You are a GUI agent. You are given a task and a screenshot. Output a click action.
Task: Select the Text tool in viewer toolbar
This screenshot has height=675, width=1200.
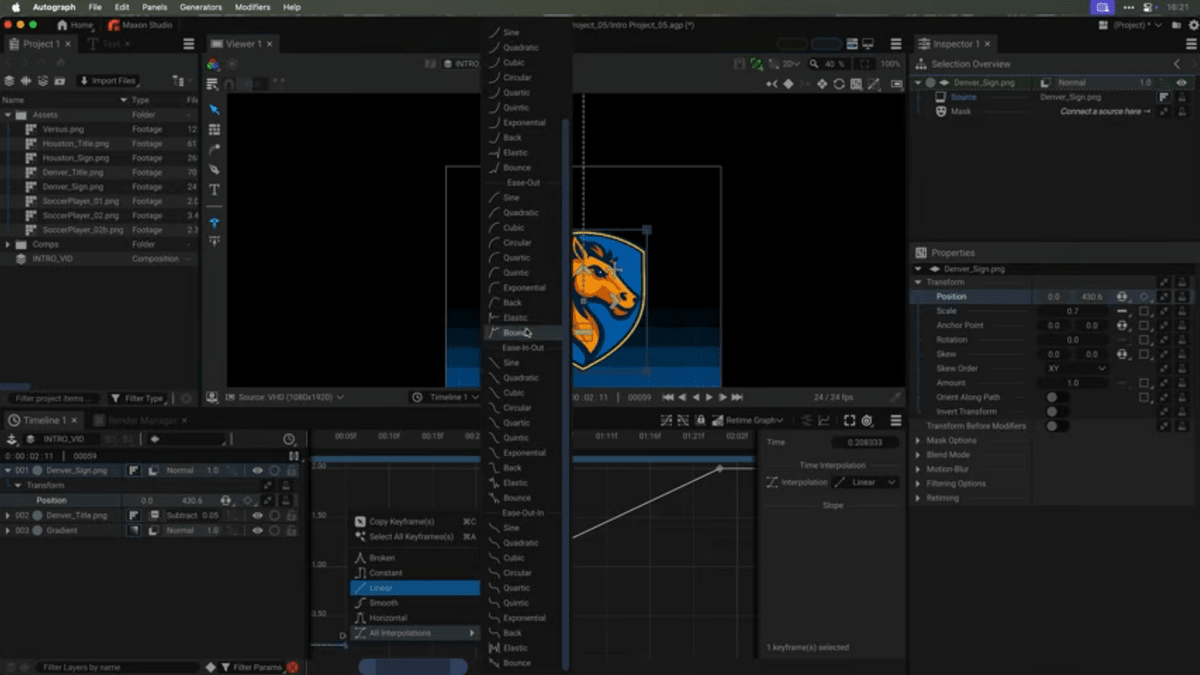214,190
